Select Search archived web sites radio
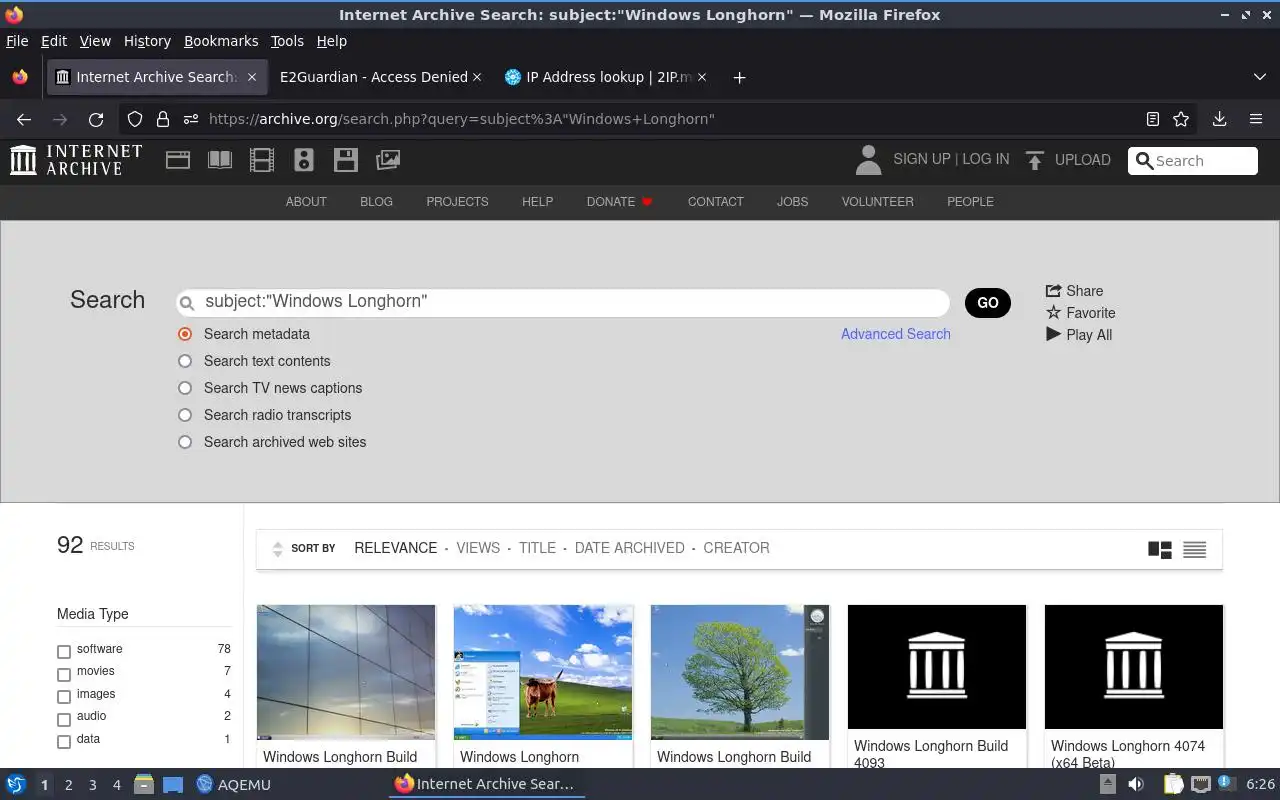 (x=185, y=442)
